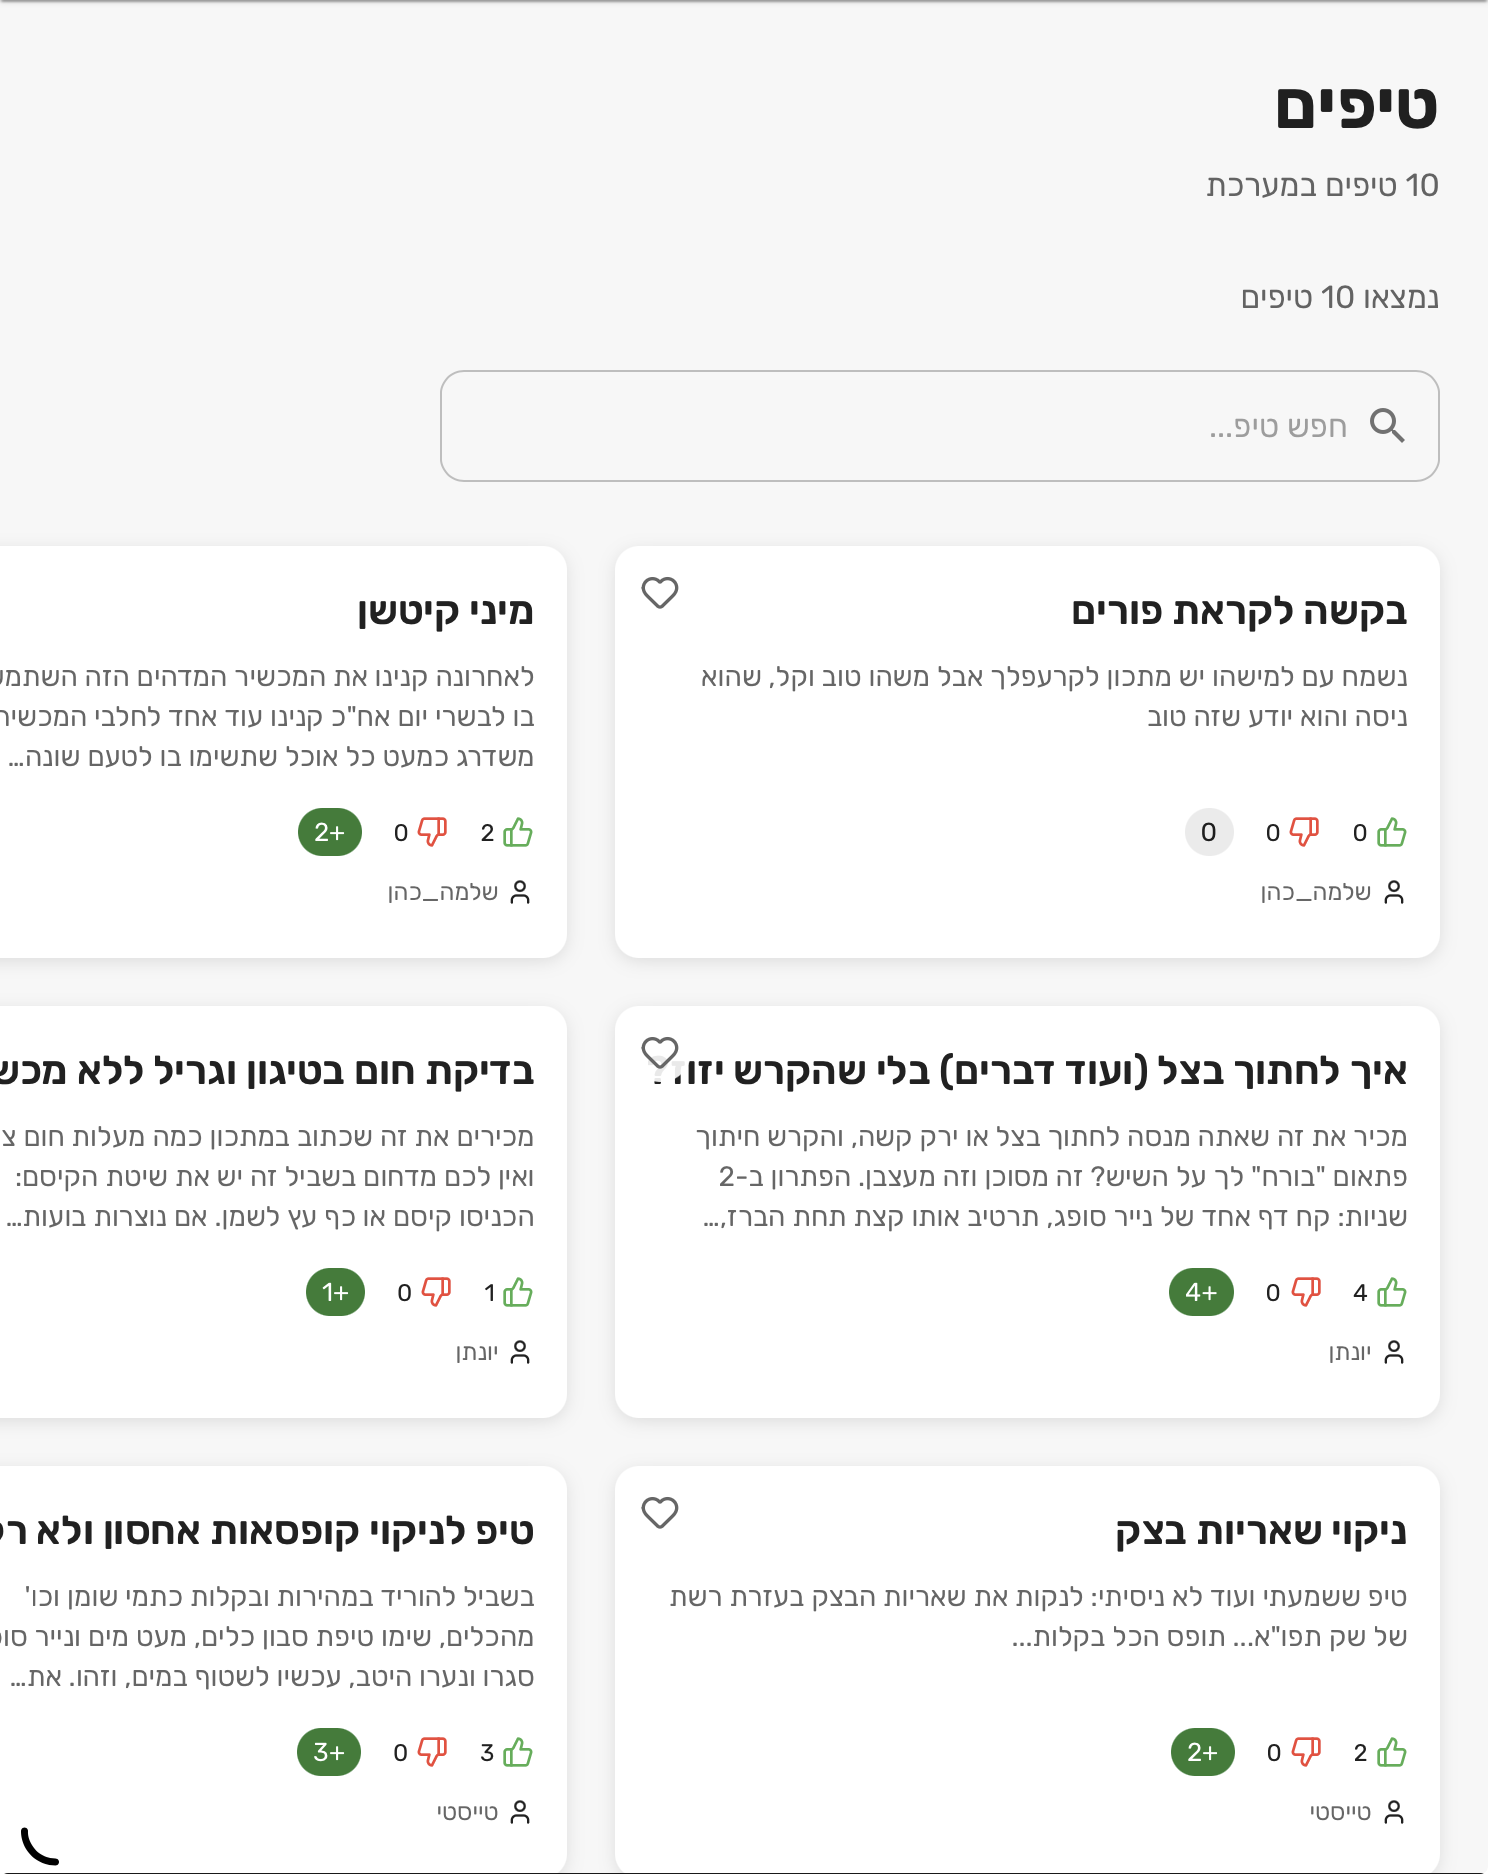
Task: Like the frying heat check tip
Action: [518, 1293]
